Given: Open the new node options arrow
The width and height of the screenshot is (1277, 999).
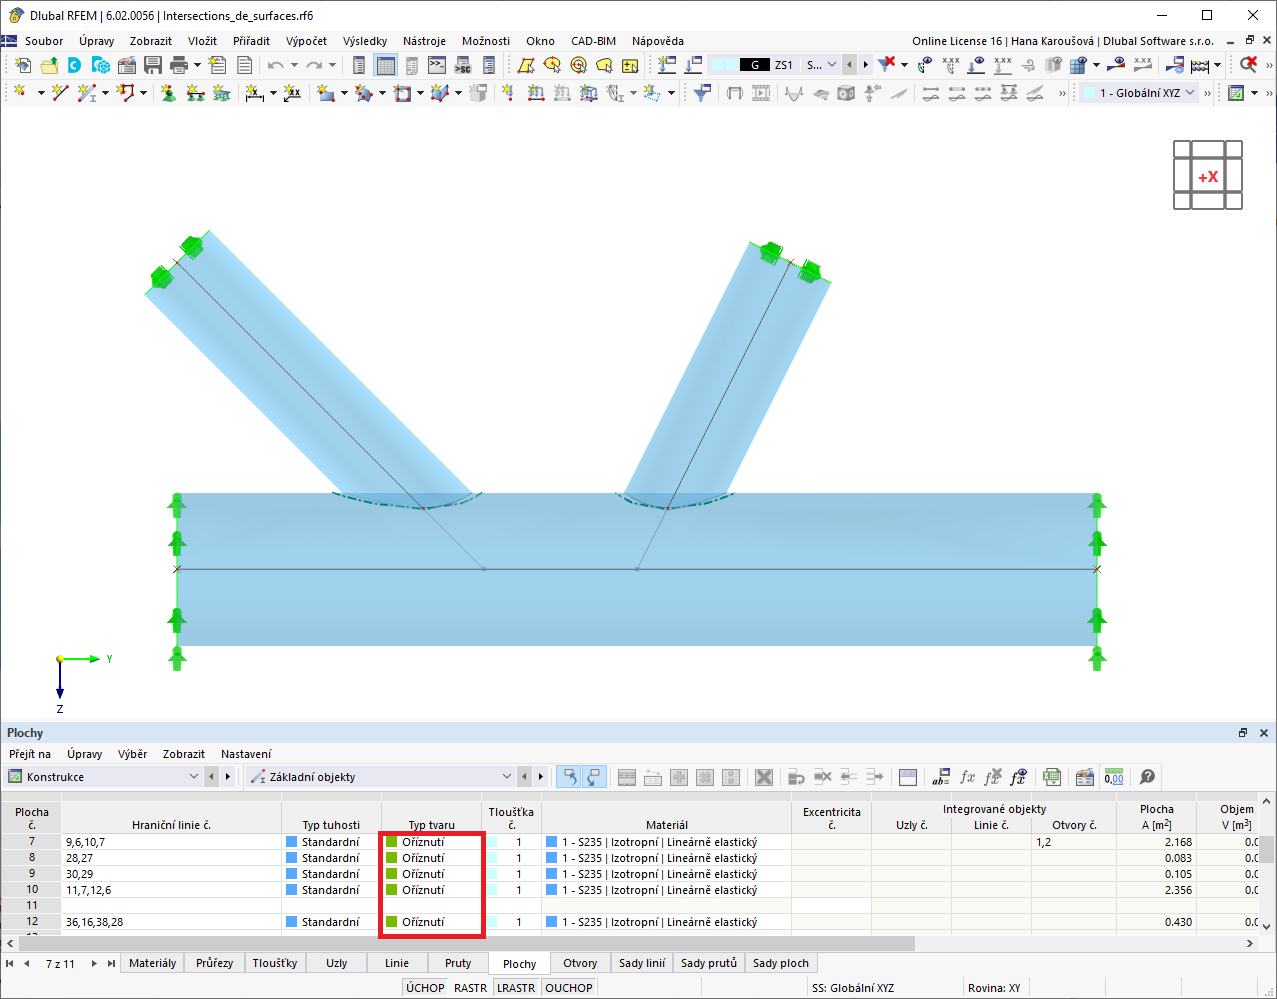Looking at the screenshot, I should point(40,93).
